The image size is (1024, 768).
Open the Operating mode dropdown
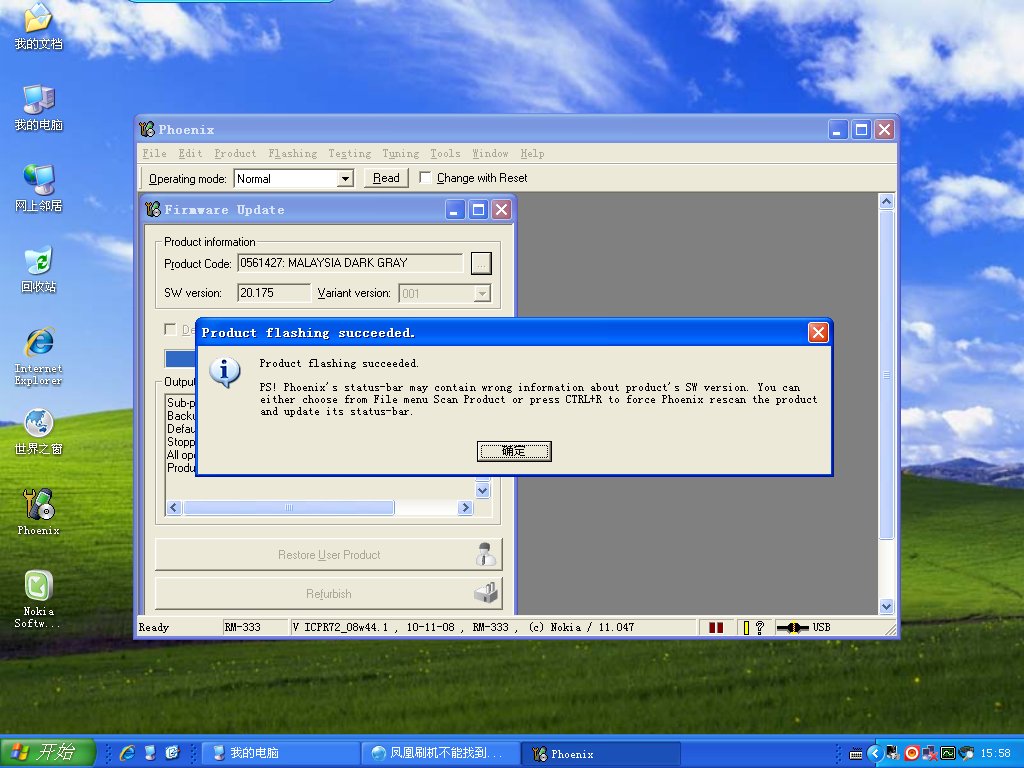[x=345, y=178]
